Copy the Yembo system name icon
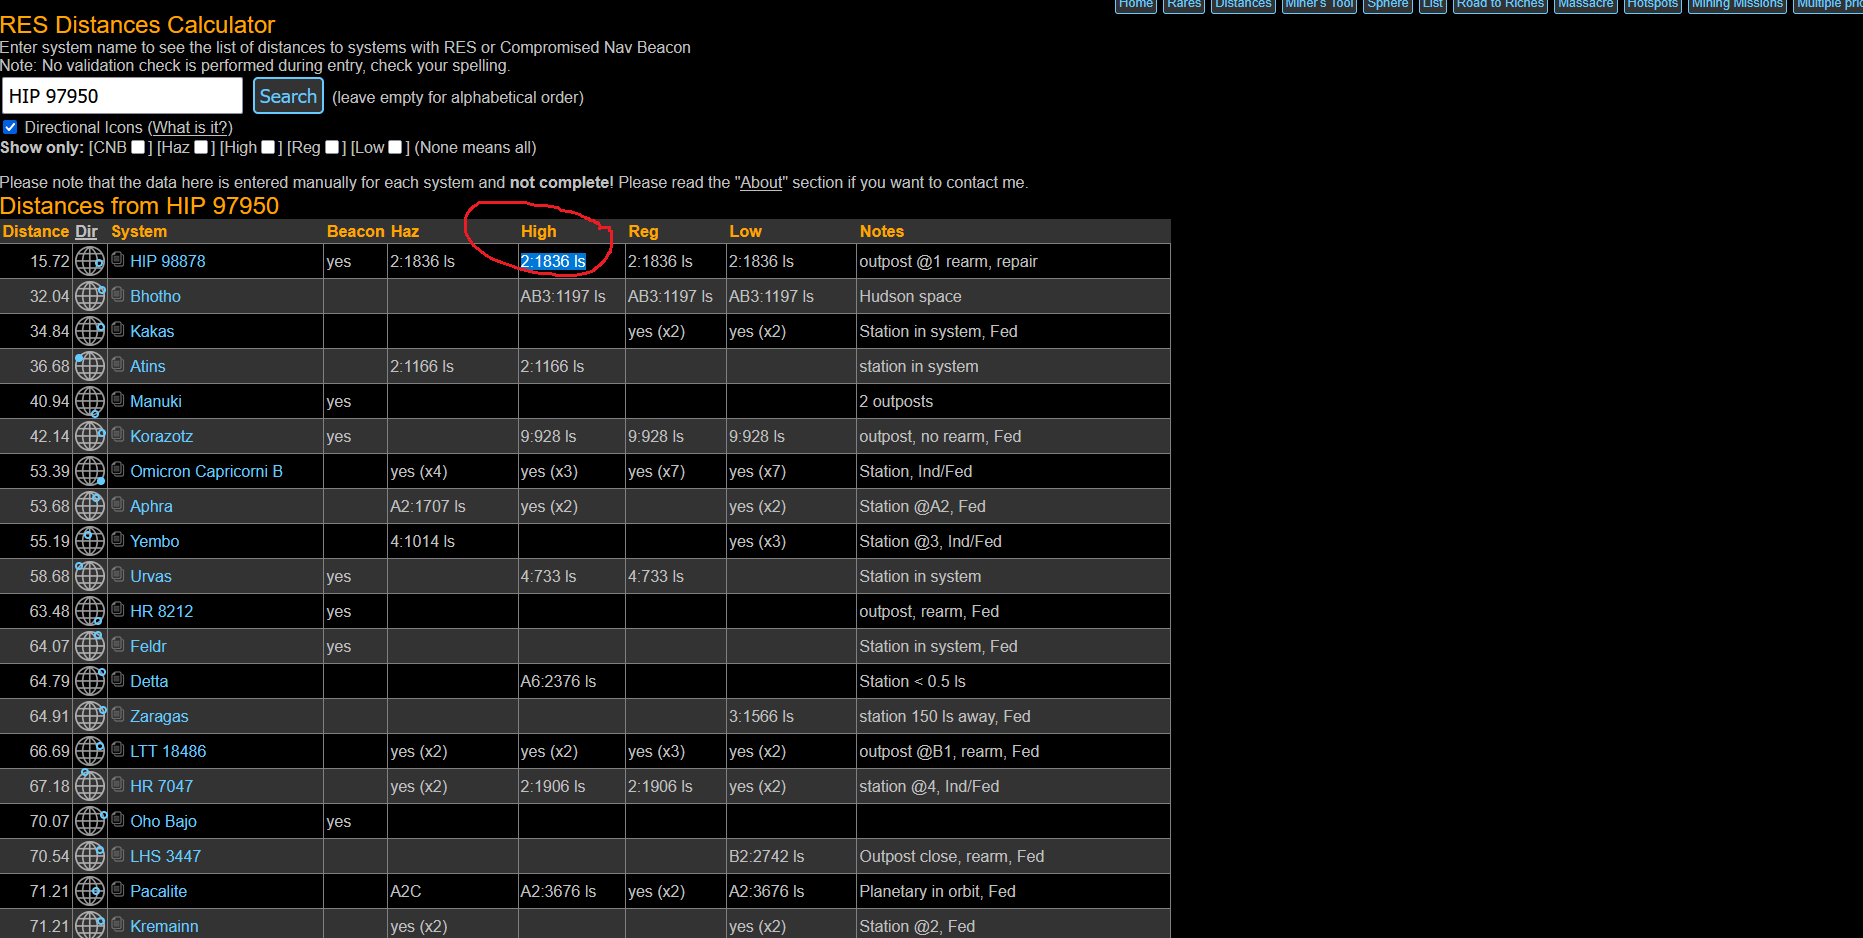This screenshot has width=1863, height=938. [x=118, y=540]
